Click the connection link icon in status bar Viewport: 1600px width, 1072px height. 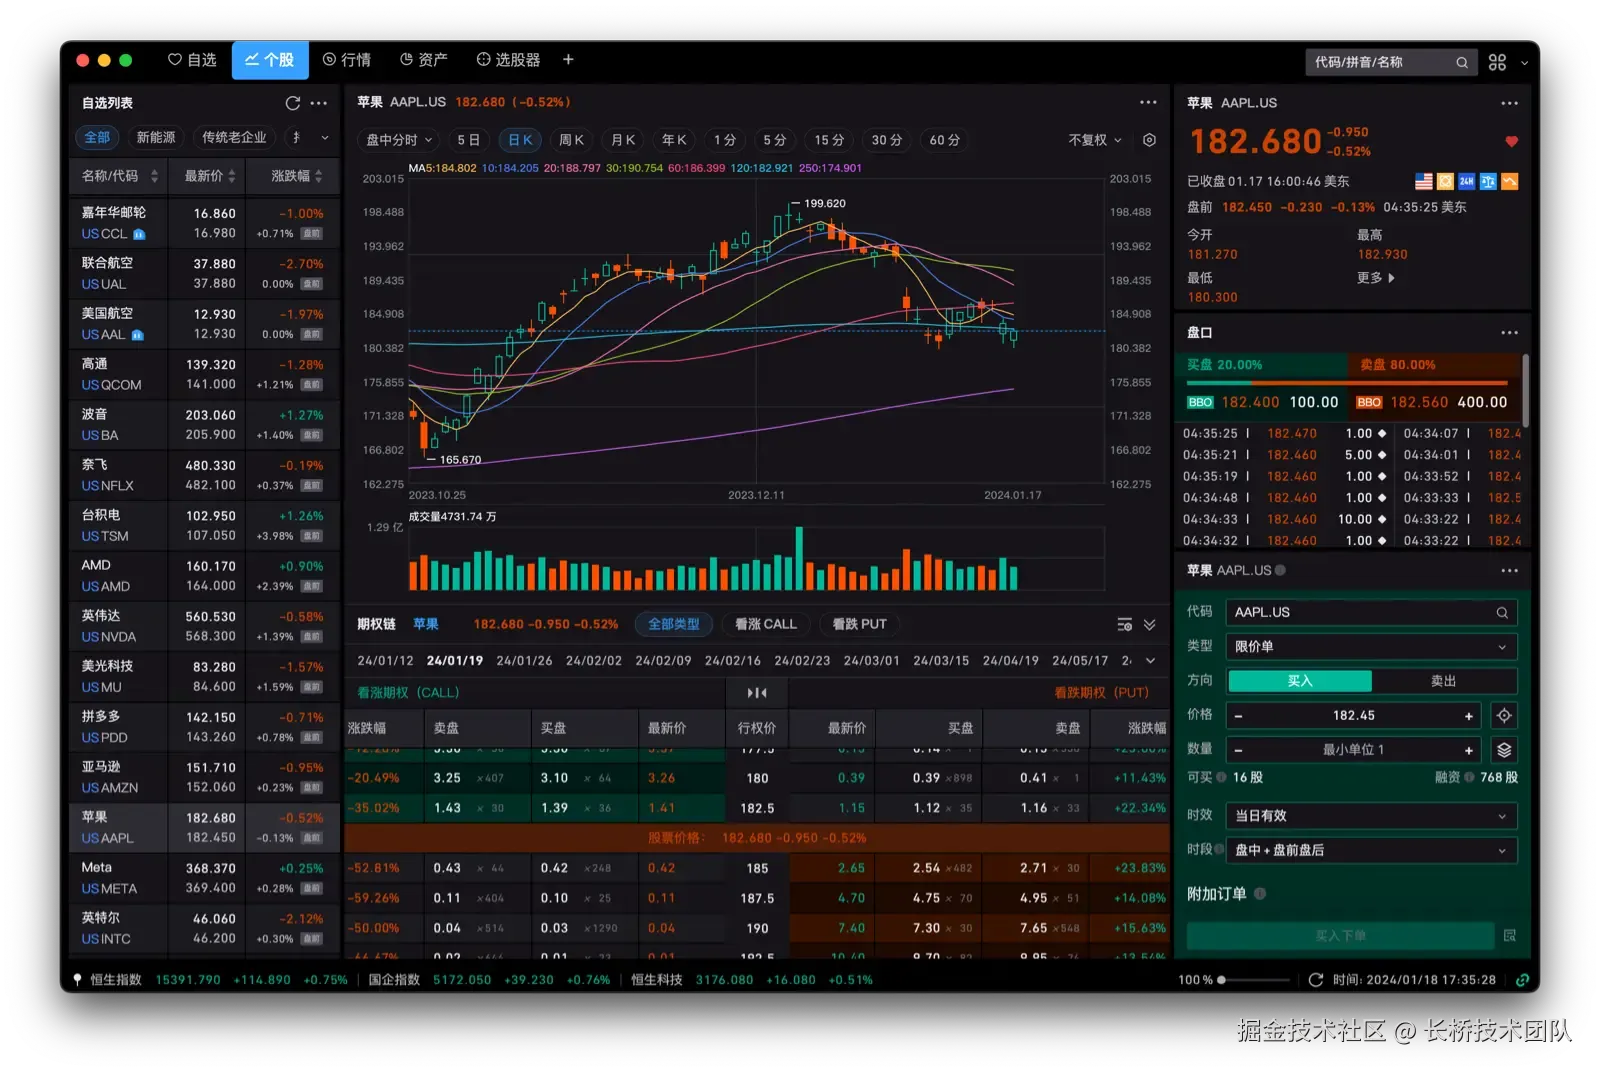(1522, 980)
